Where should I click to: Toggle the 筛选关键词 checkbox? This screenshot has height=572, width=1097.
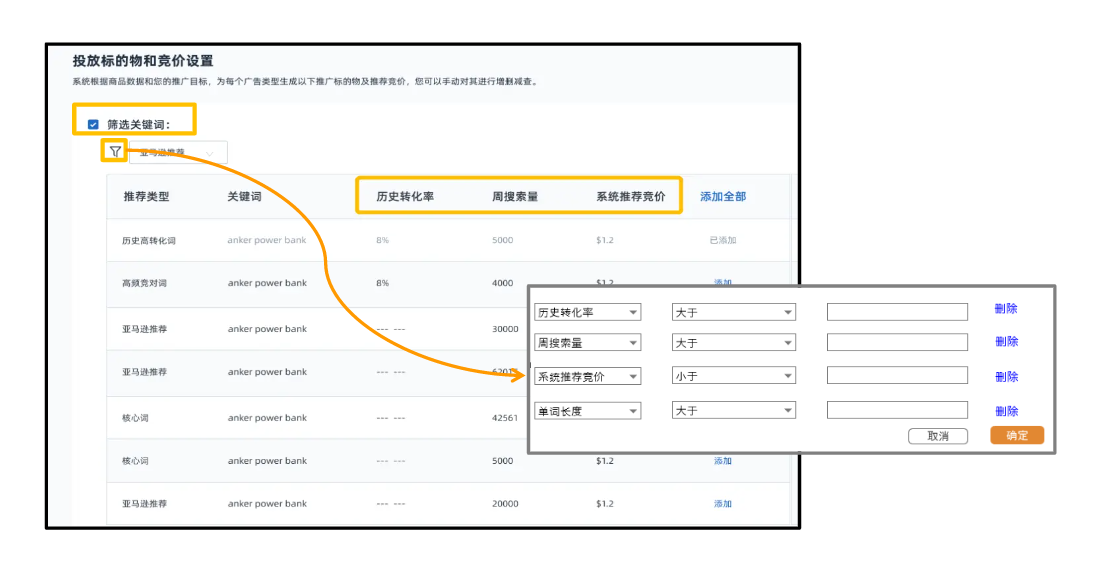93,124
